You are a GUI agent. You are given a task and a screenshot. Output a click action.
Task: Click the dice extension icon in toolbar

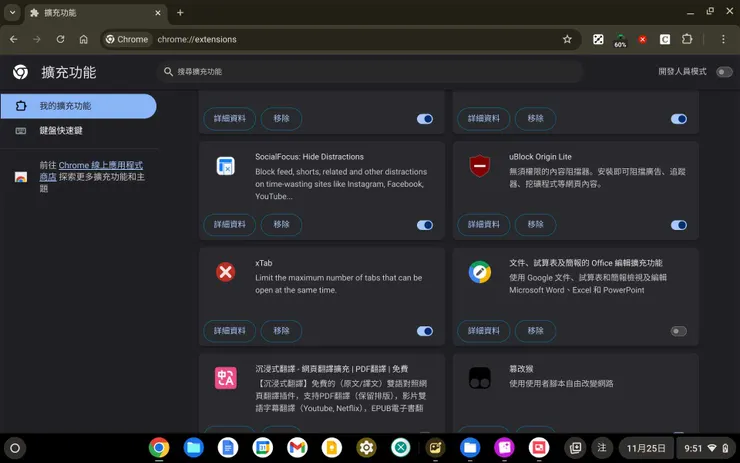[598, 39]
